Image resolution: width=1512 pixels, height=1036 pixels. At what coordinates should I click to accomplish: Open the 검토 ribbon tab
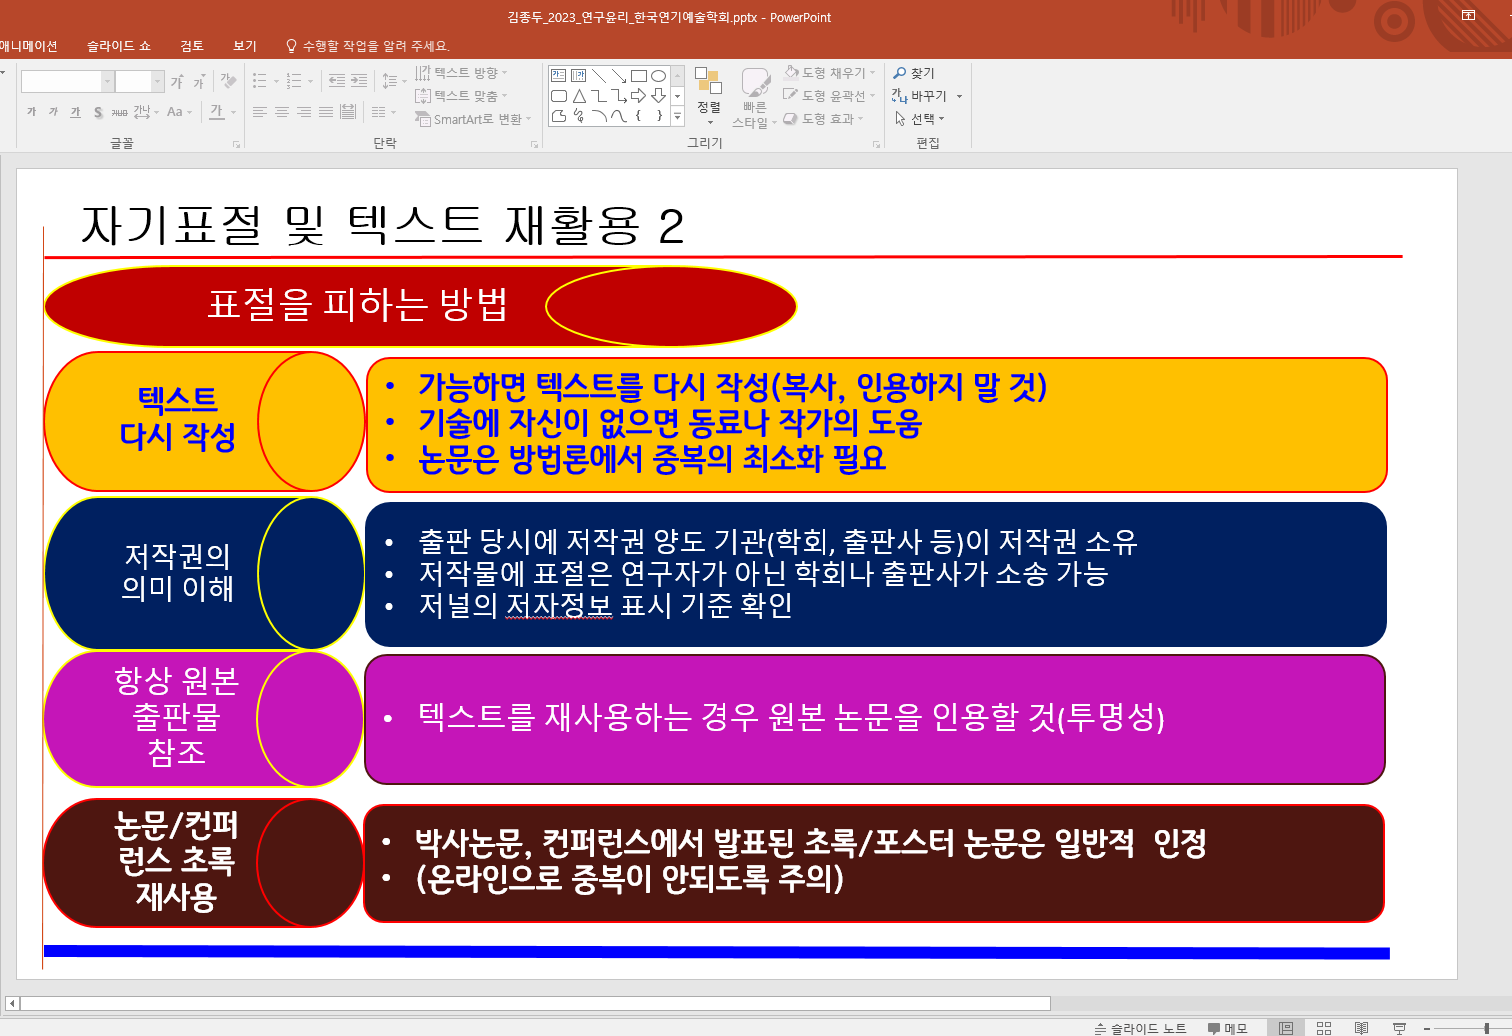coord(192,46)
